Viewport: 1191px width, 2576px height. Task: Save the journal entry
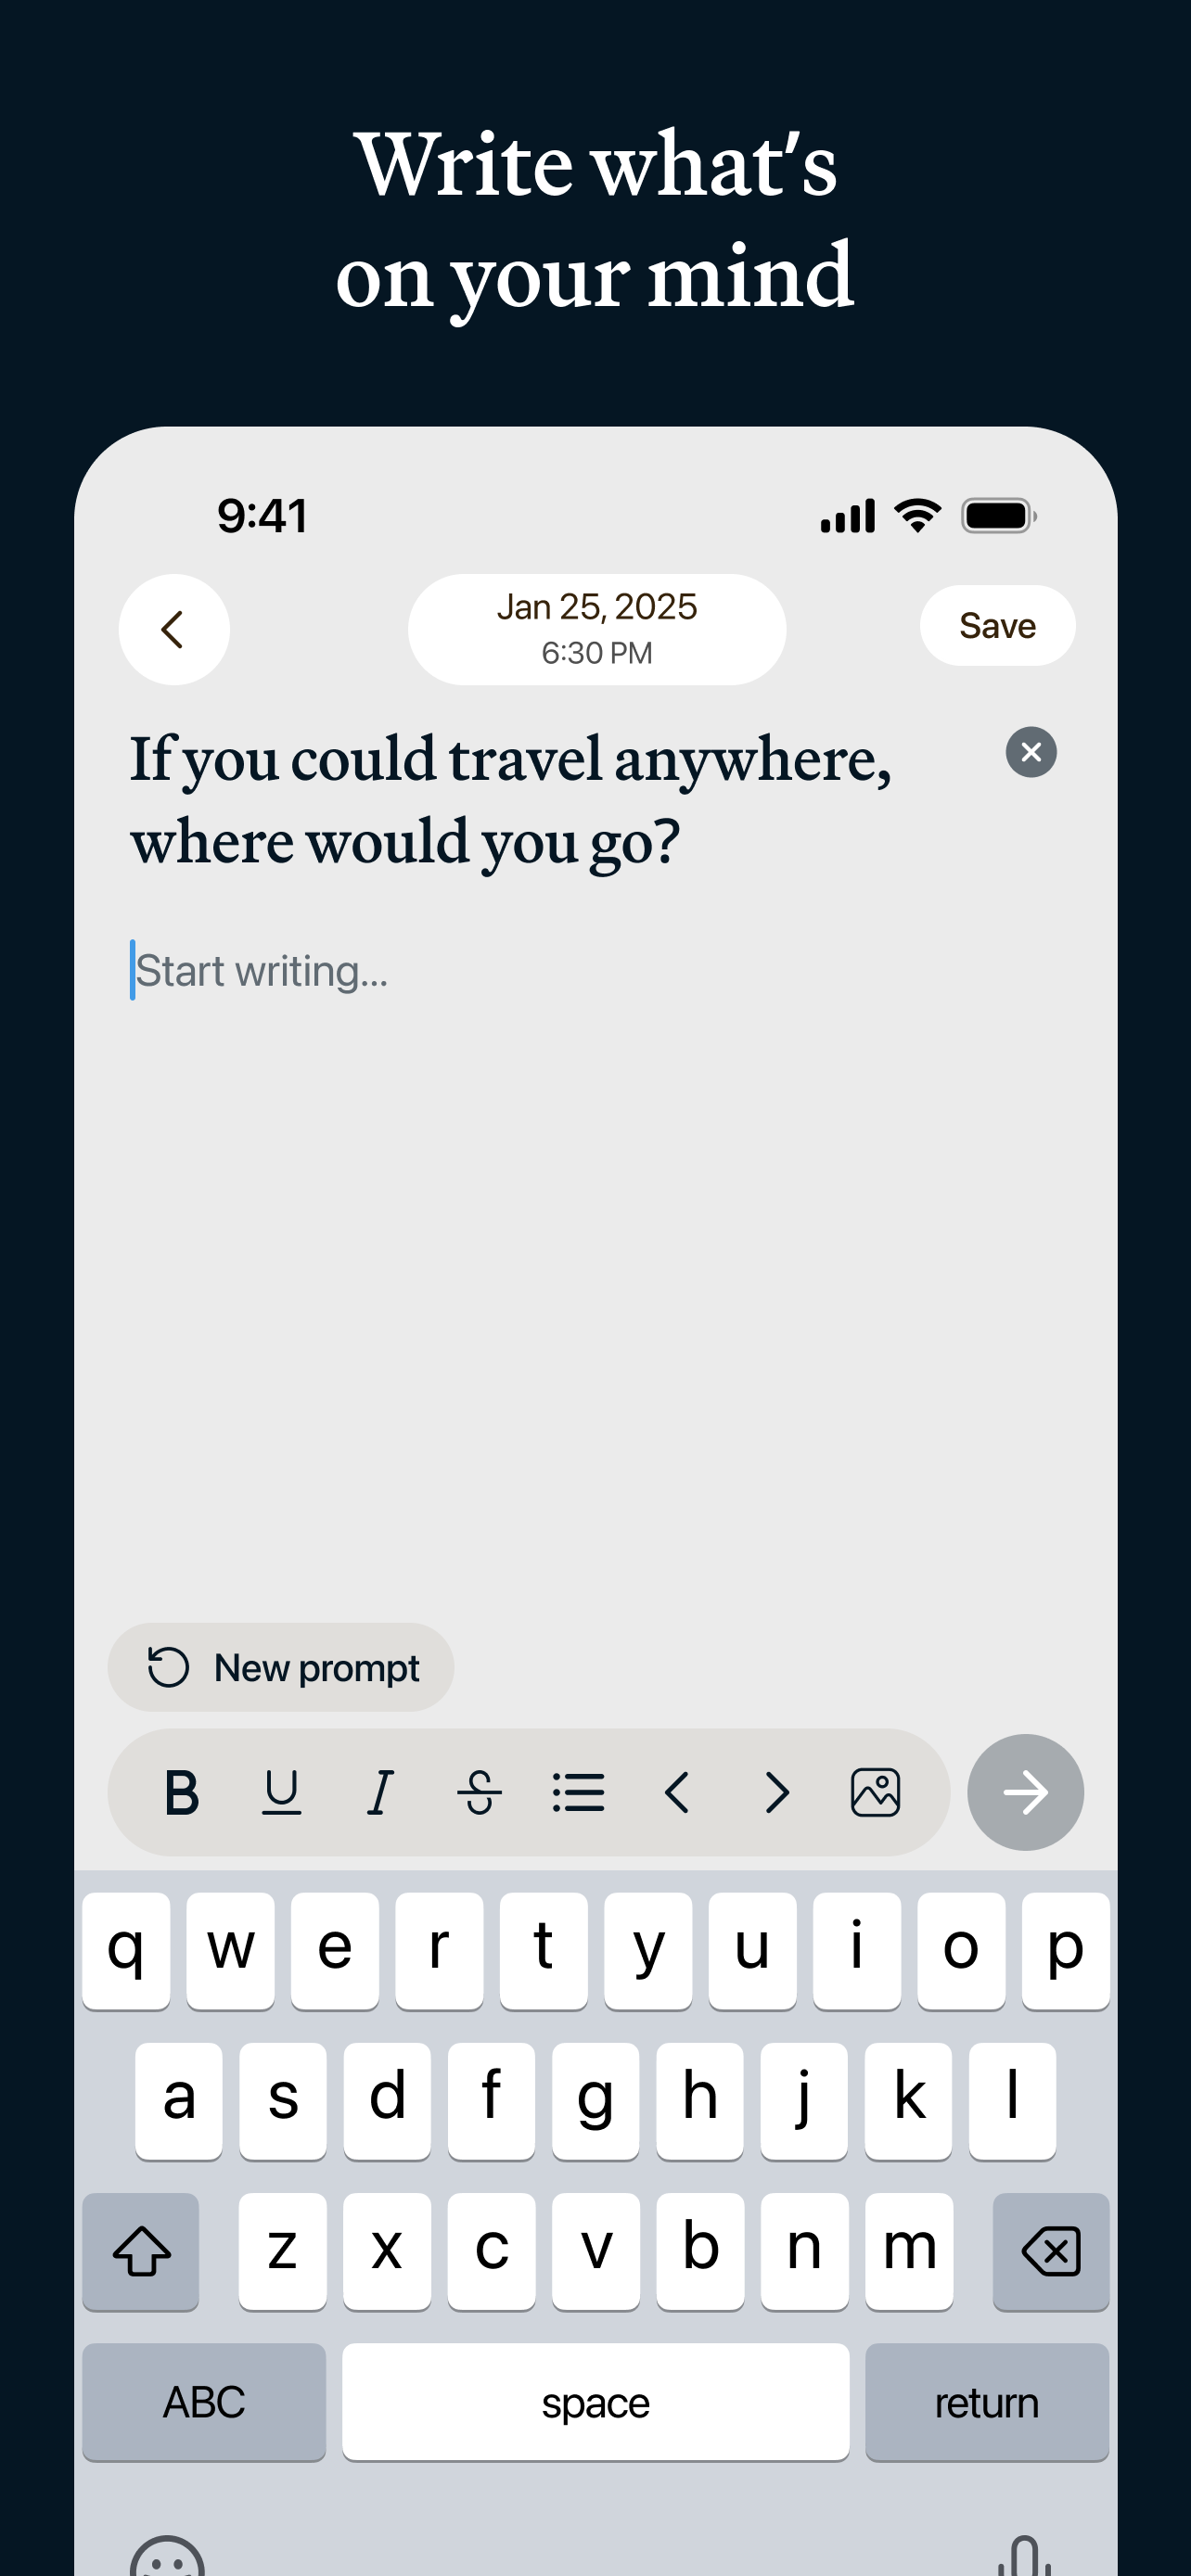pos(997,626)
